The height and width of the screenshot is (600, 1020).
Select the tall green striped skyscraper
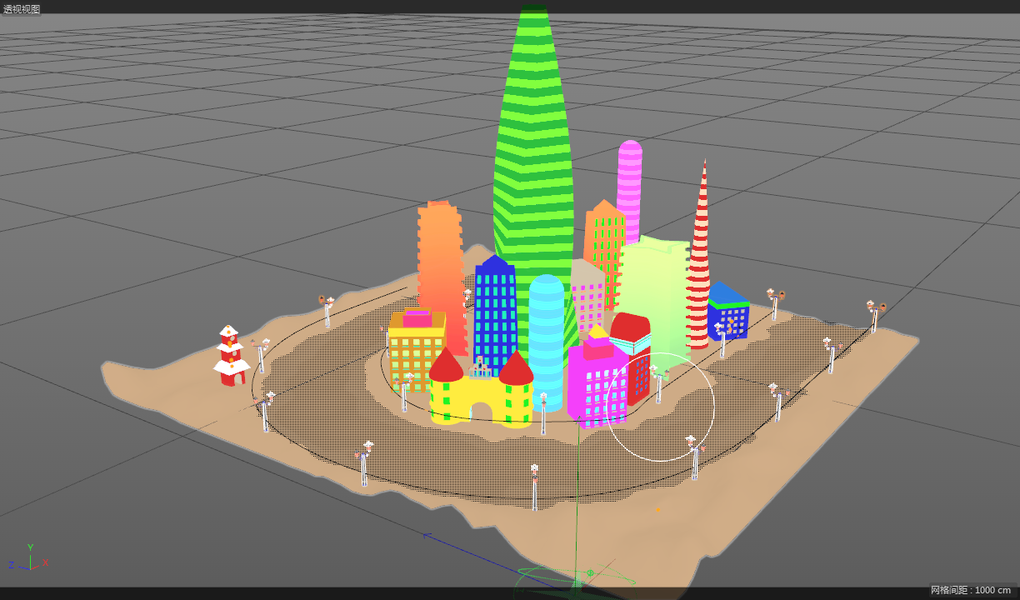click(534, 163)
